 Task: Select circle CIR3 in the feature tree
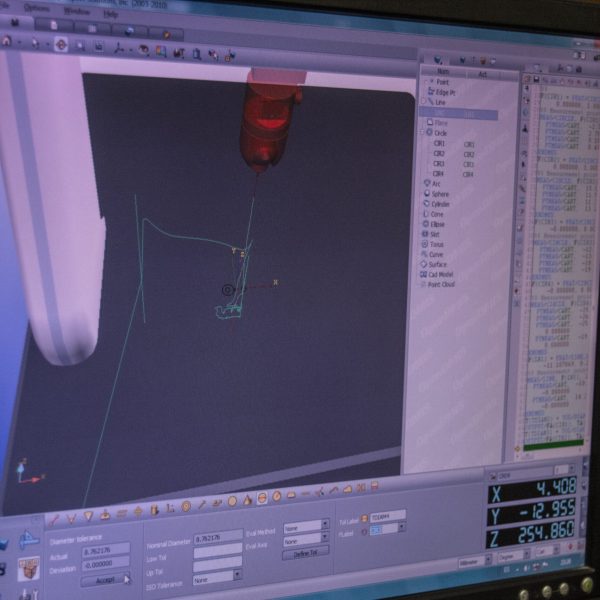439,163
